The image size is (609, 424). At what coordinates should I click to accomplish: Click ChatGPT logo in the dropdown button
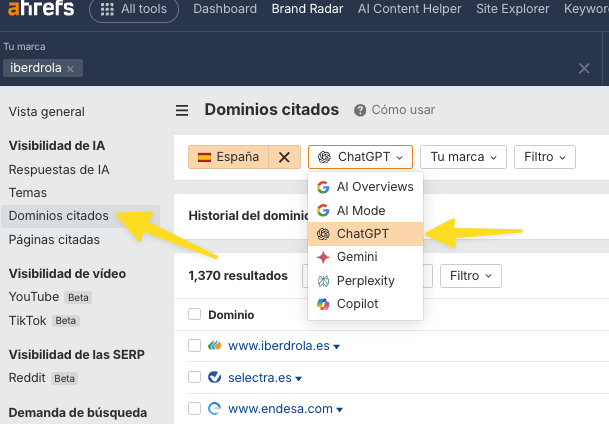pyautogui.click(x=324, y=157)
